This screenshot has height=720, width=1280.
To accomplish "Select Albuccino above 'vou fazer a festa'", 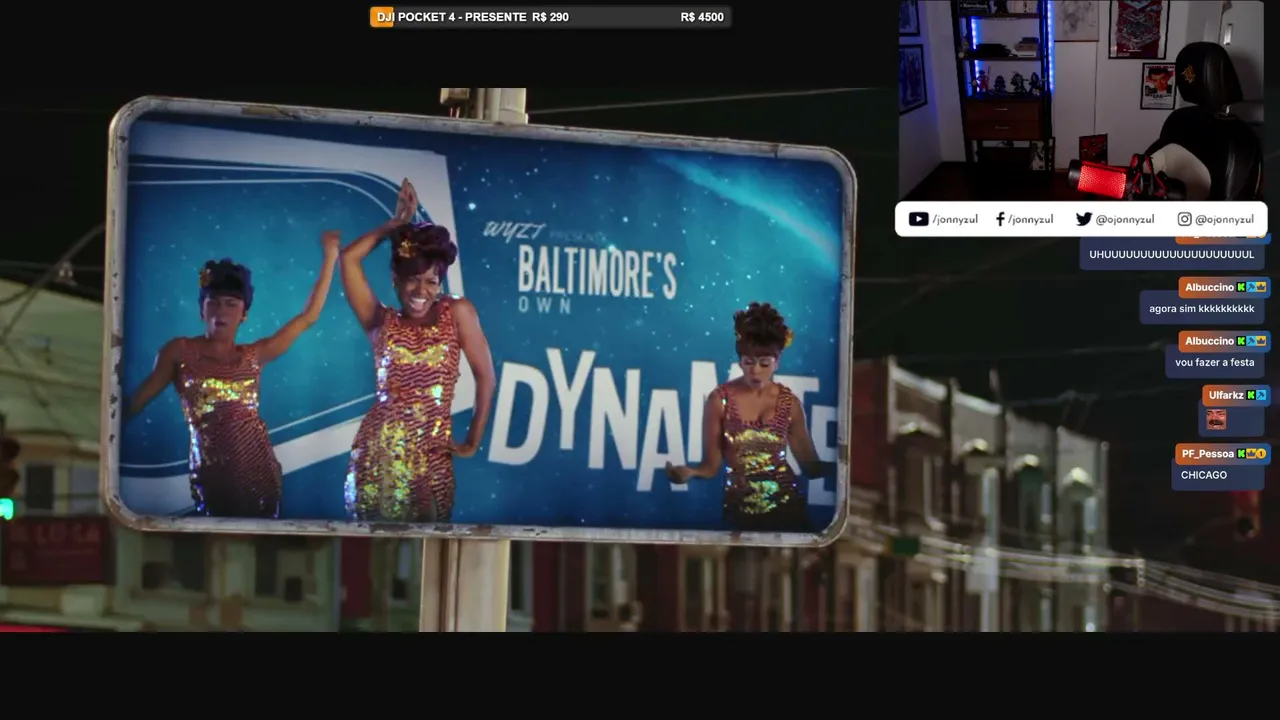I will coord(1209,341).
